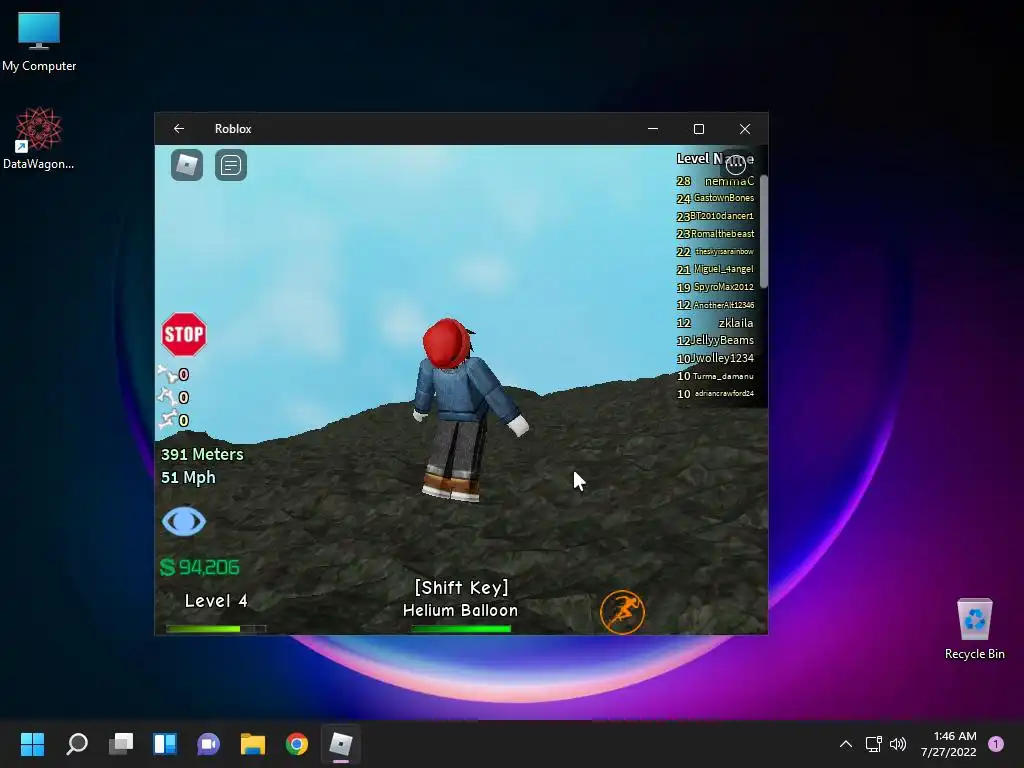
Task: Select the Recycle Bin desktop icon
Action: point(974,629)
